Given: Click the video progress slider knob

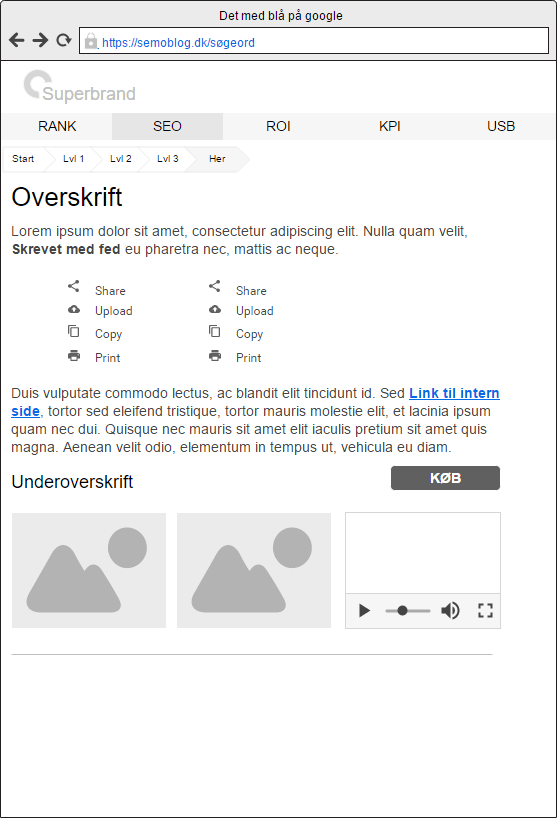Looking at the screenshot, I should point(402,610).
